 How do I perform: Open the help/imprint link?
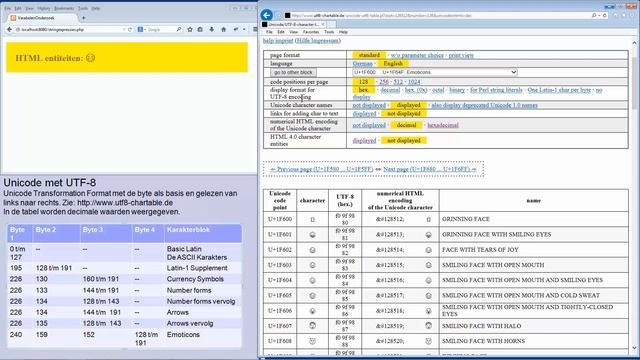pos(278,40)
